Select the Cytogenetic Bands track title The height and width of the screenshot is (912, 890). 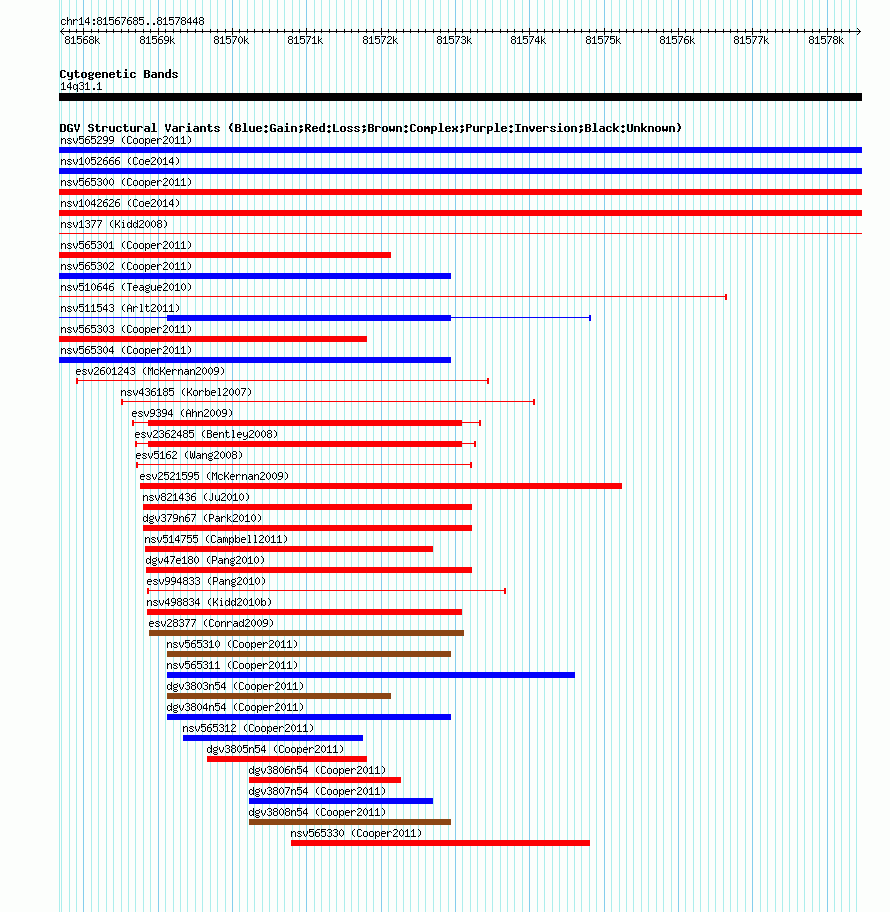[119, 74]
